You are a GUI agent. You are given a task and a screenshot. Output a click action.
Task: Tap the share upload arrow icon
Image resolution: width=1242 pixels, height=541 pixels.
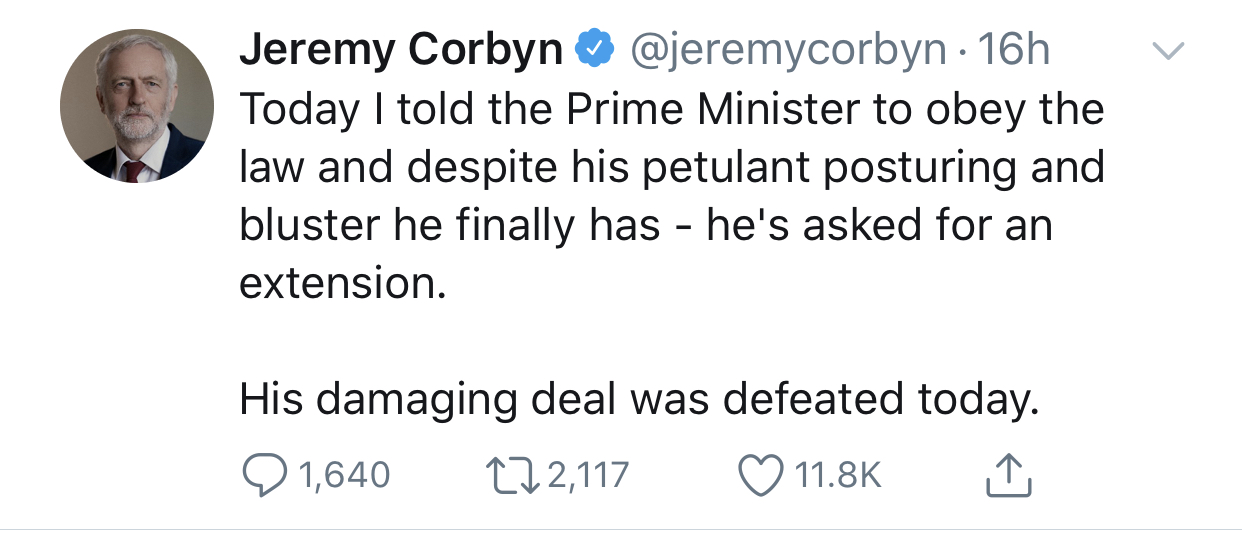(1008, 476)
